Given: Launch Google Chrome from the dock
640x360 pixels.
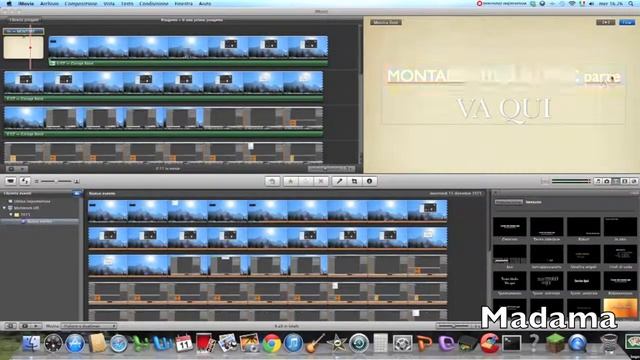Looking at the screenshot, I should 271,343.
